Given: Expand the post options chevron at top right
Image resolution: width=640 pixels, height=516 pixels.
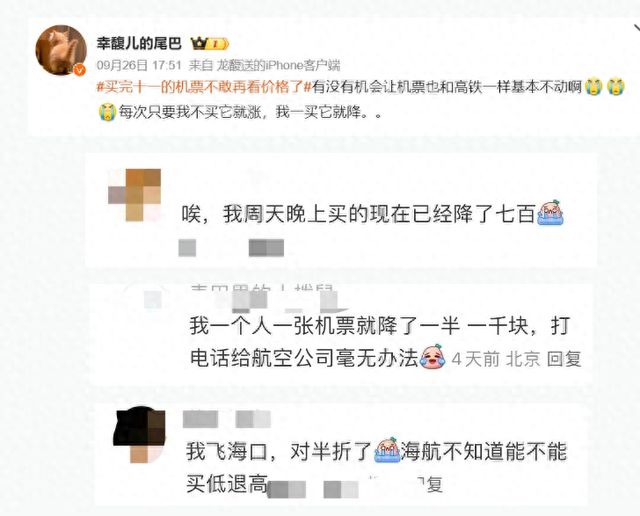Looking at the screenshot, I should tap(637, 29).
